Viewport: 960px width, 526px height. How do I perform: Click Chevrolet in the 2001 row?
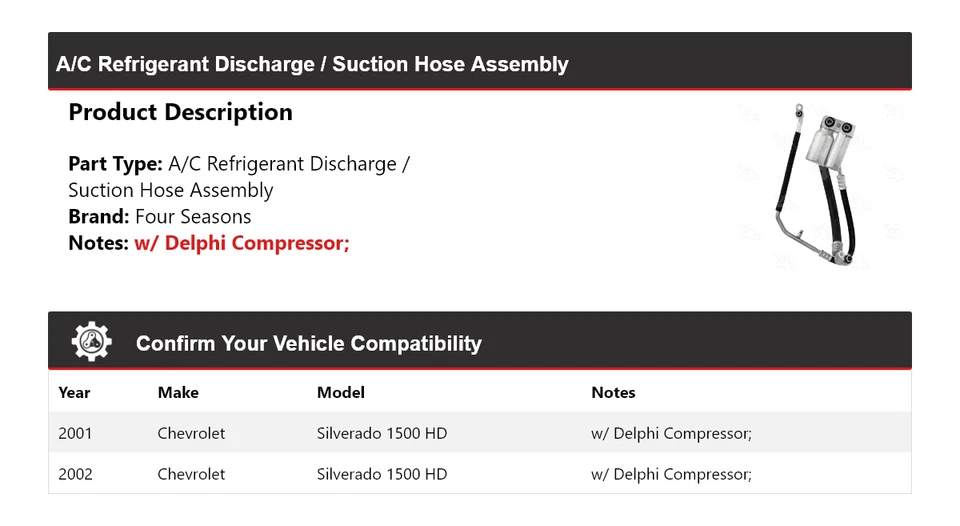[x=191, y=434]
